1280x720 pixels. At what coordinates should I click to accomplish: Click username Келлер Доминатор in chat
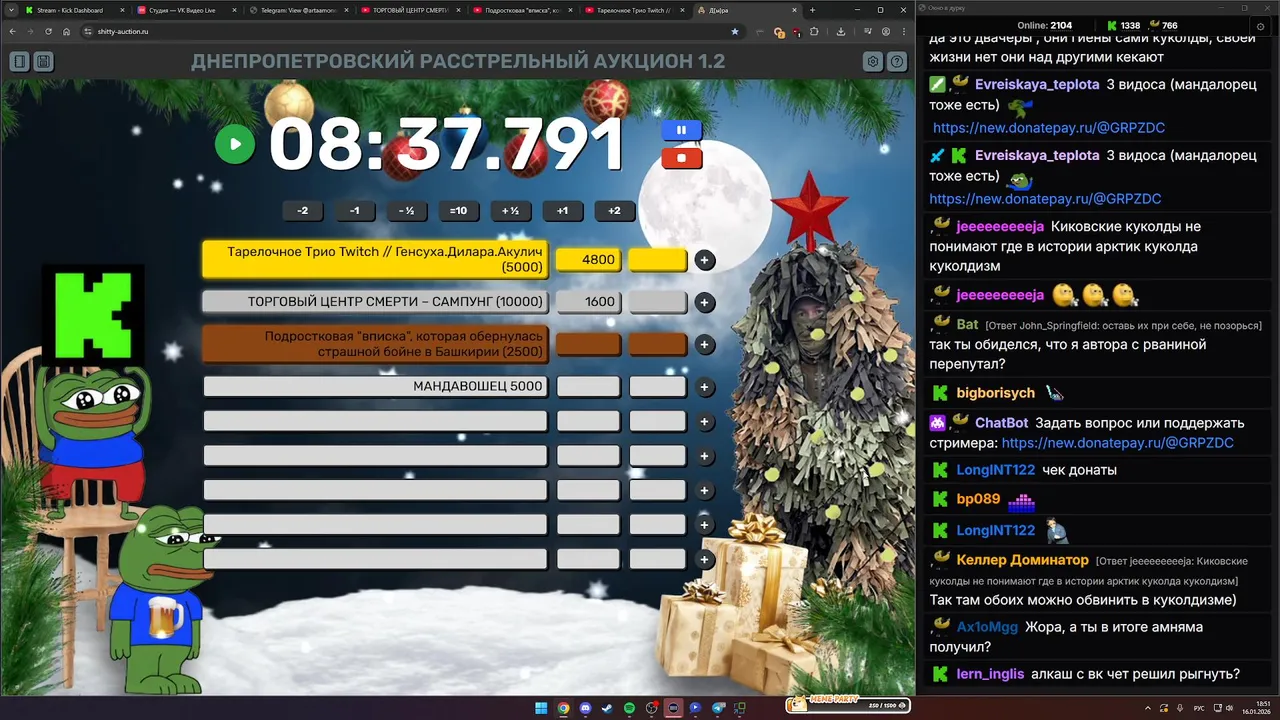pos(1022,560)
